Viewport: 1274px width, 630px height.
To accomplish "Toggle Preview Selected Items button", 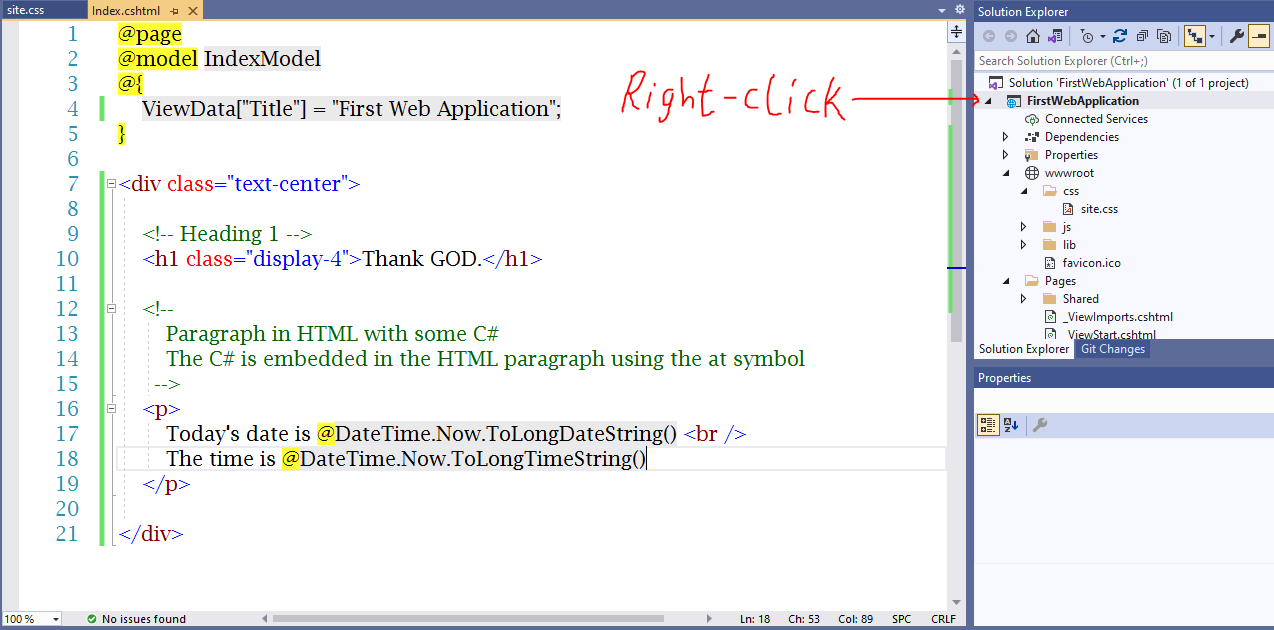I will coord(1259,36).
